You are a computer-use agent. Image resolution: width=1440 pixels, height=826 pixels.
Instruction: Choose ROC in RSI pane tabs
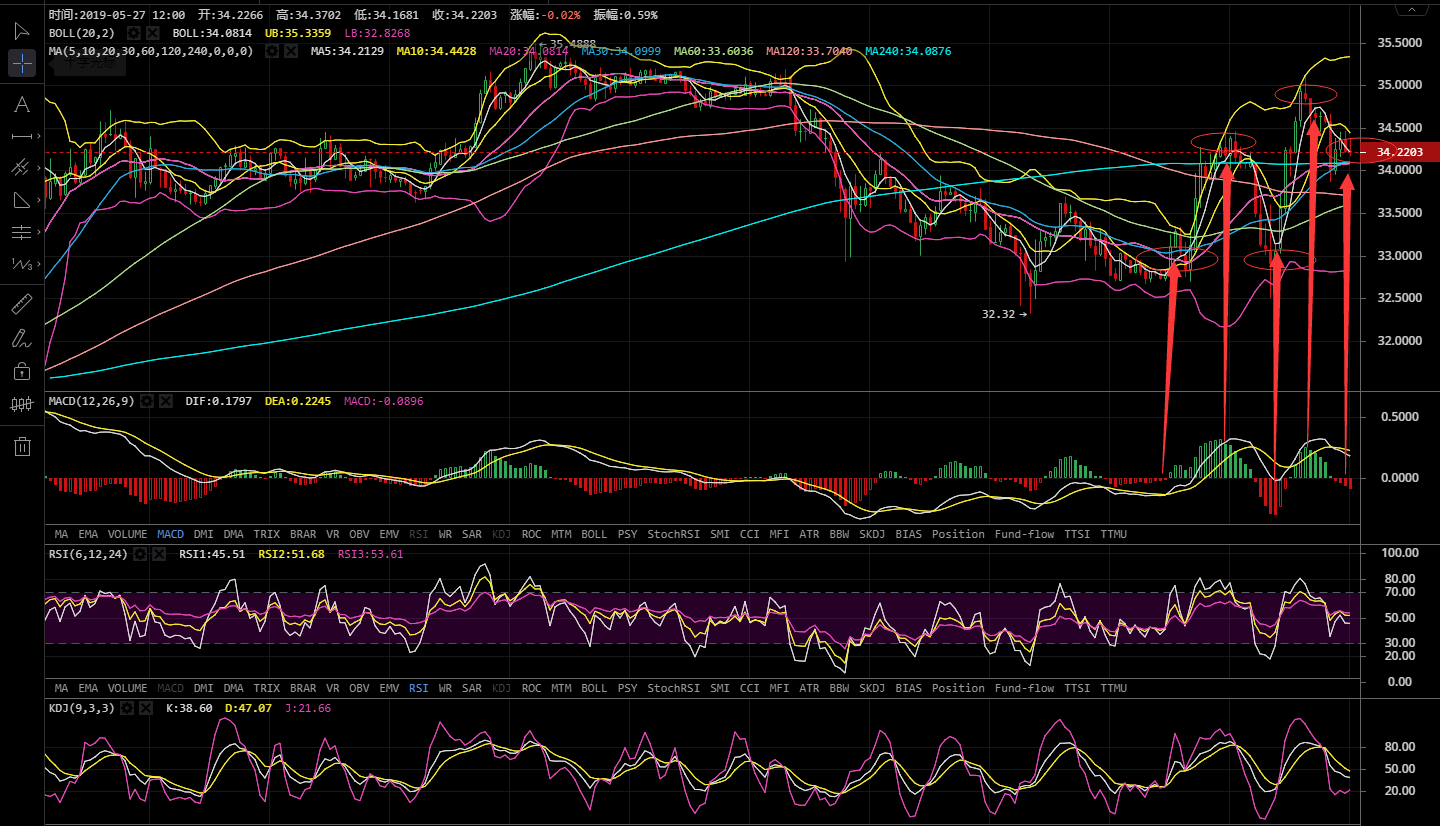pyautogui.click(x=531, y=688)
